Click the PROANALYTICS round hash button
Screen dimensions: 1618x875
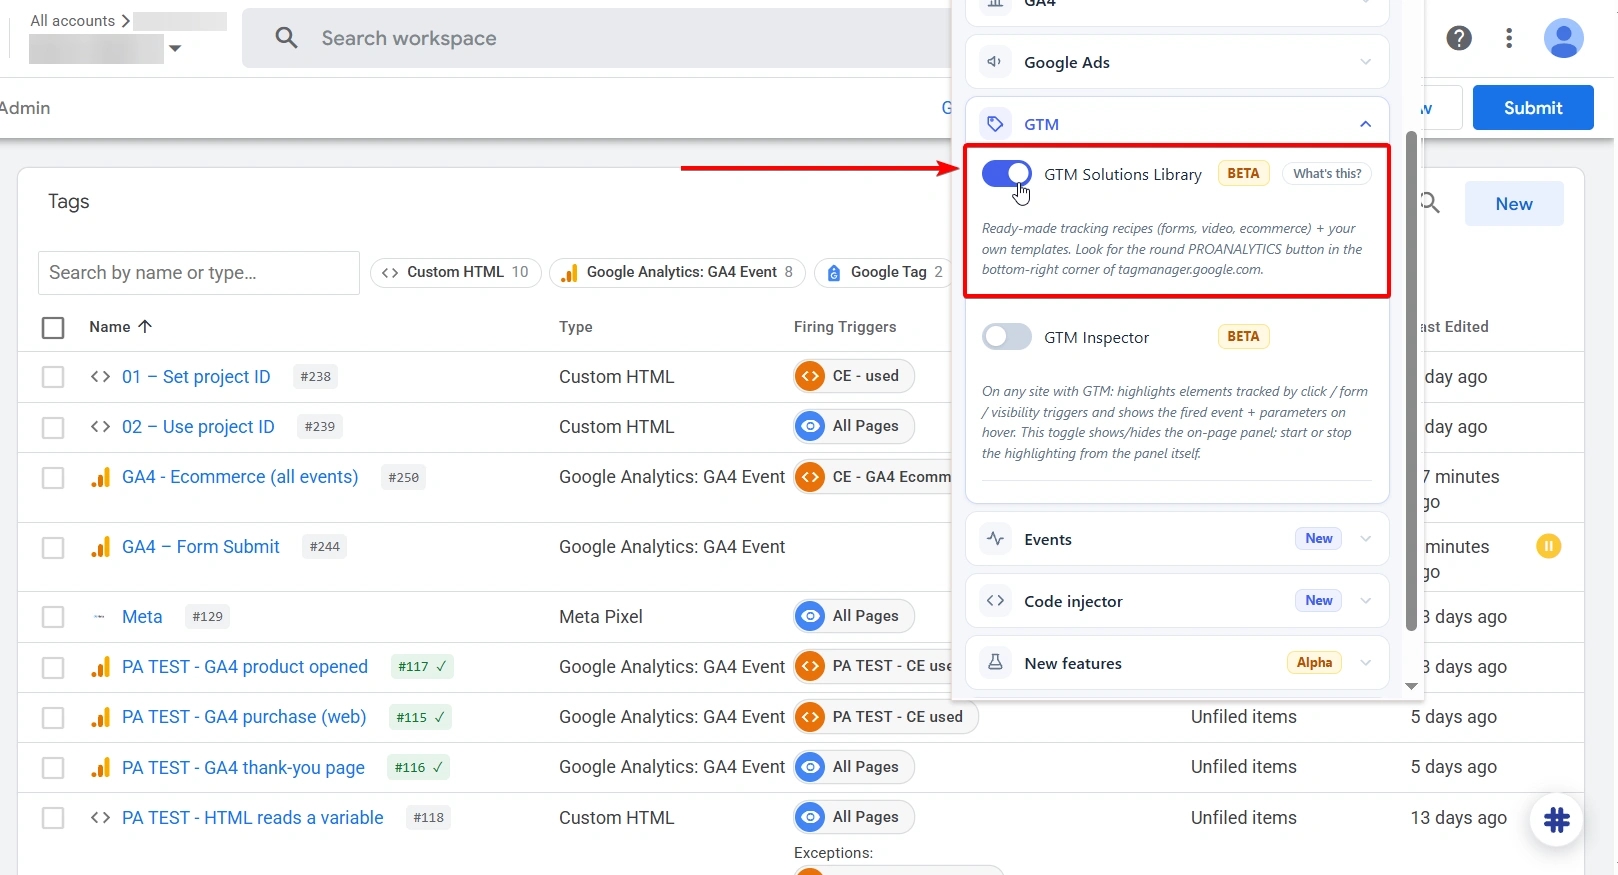click(x=1556, y=820)
